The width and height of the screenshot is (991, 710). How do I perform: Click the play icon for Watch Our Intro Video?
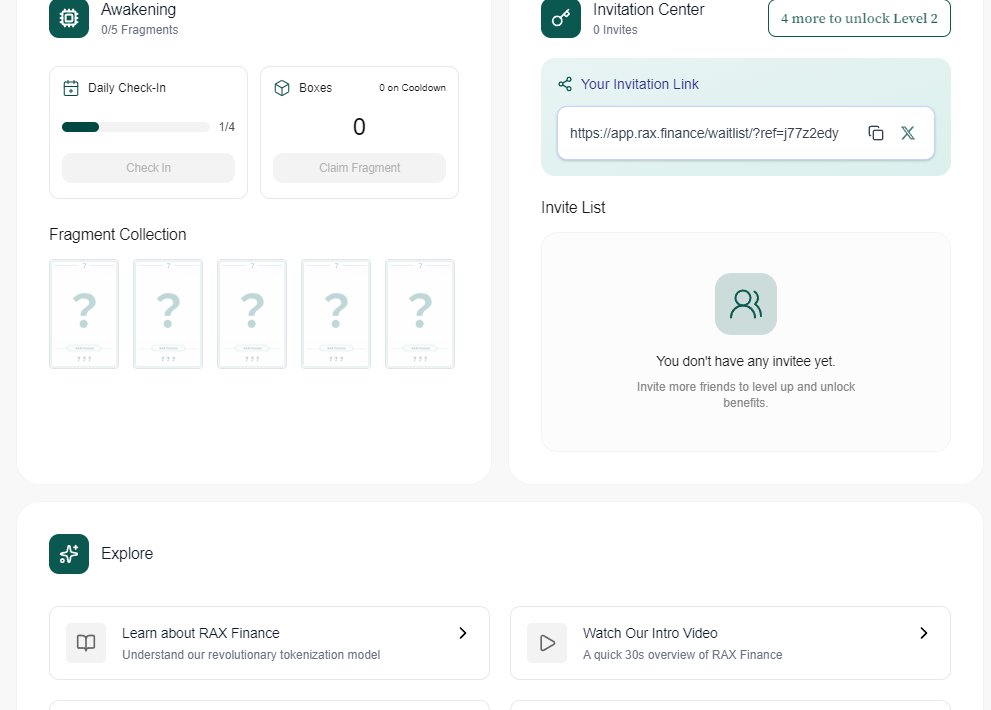(547, 643)
